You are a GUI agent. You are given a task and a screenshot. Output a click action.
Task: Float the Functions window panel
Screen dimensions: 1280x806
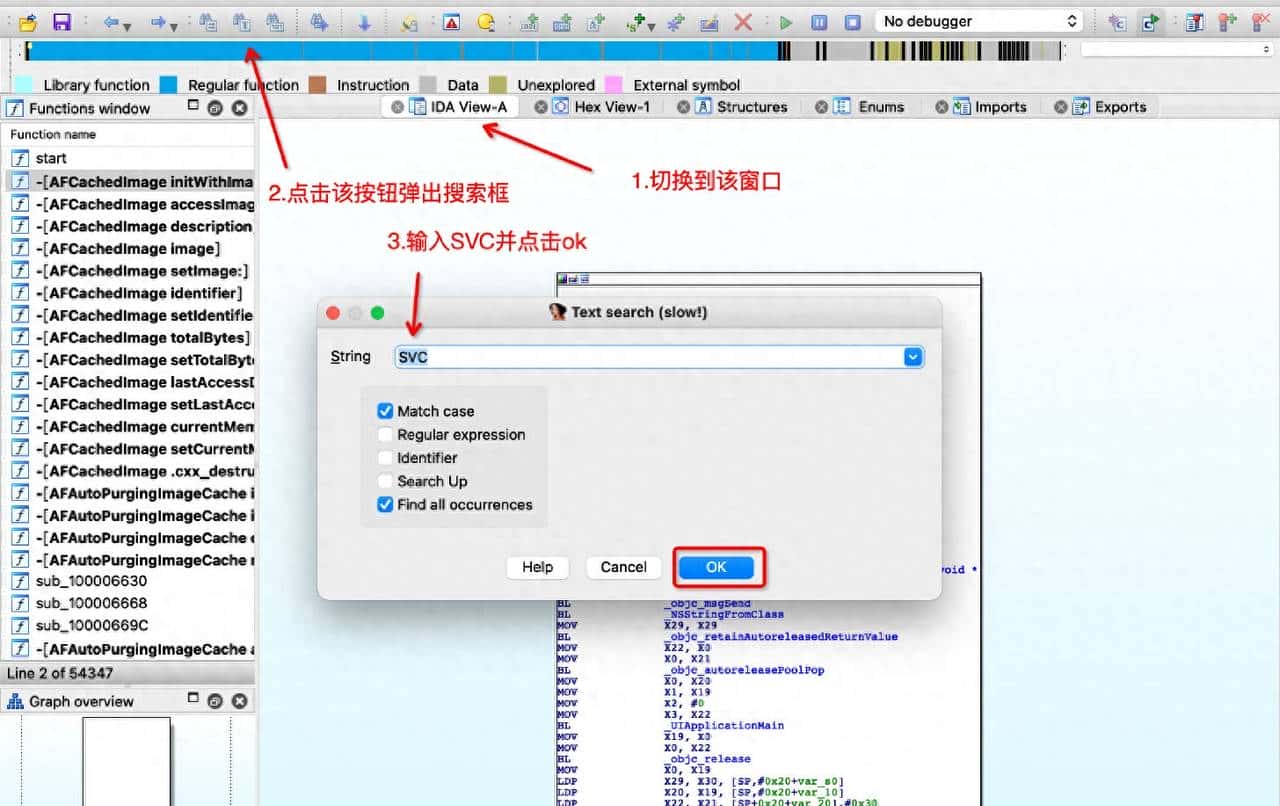[x=213, y=108]
